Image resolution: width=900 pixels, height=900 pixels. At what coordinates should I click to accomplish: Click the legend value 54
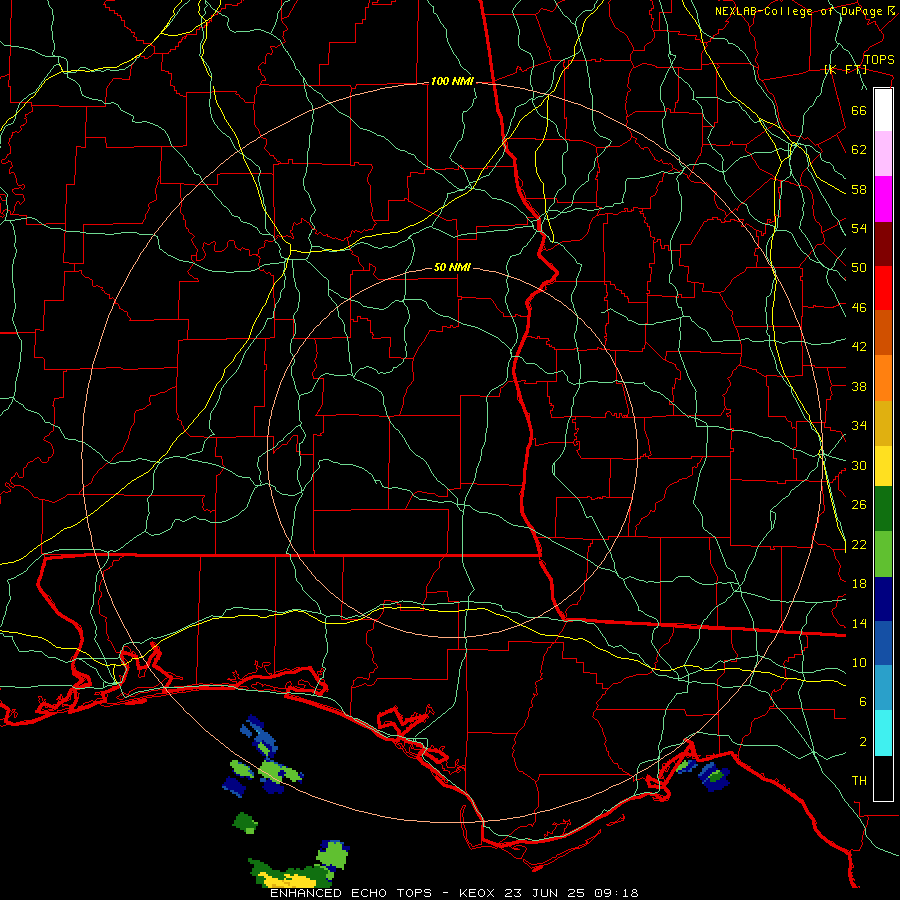[859, 228]
